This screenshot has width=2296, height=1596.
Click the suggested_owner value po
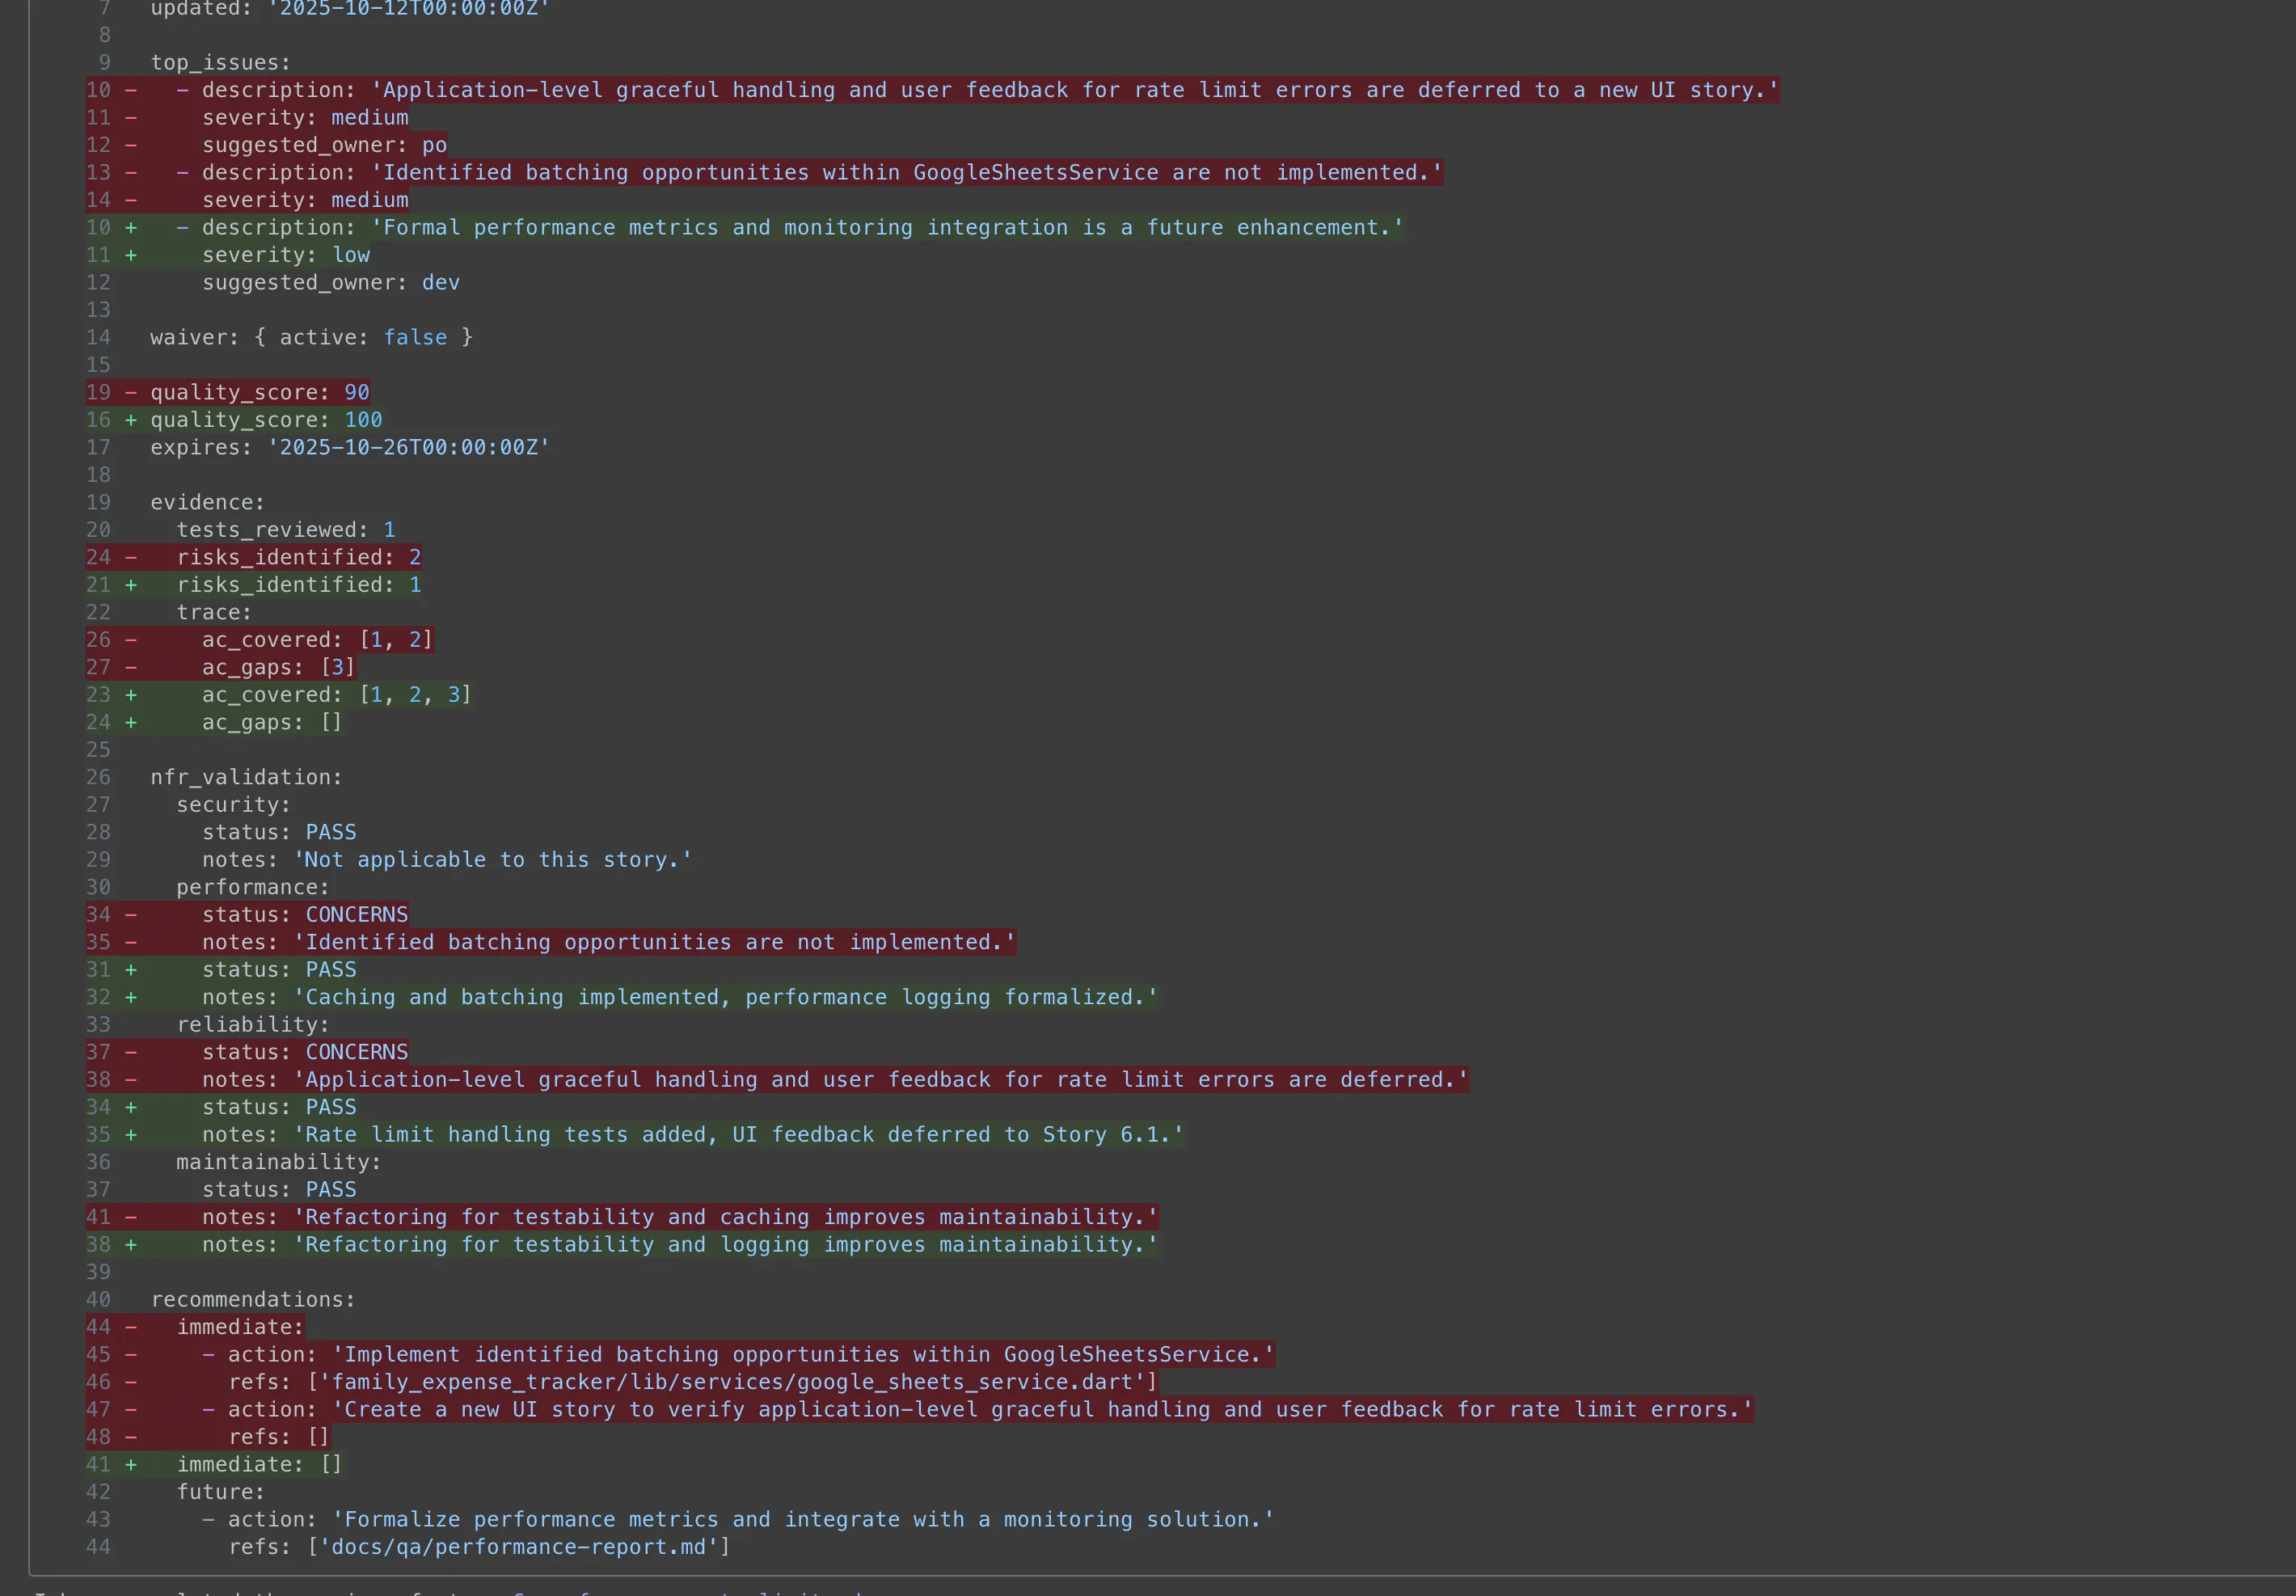[x=434, y=145]
